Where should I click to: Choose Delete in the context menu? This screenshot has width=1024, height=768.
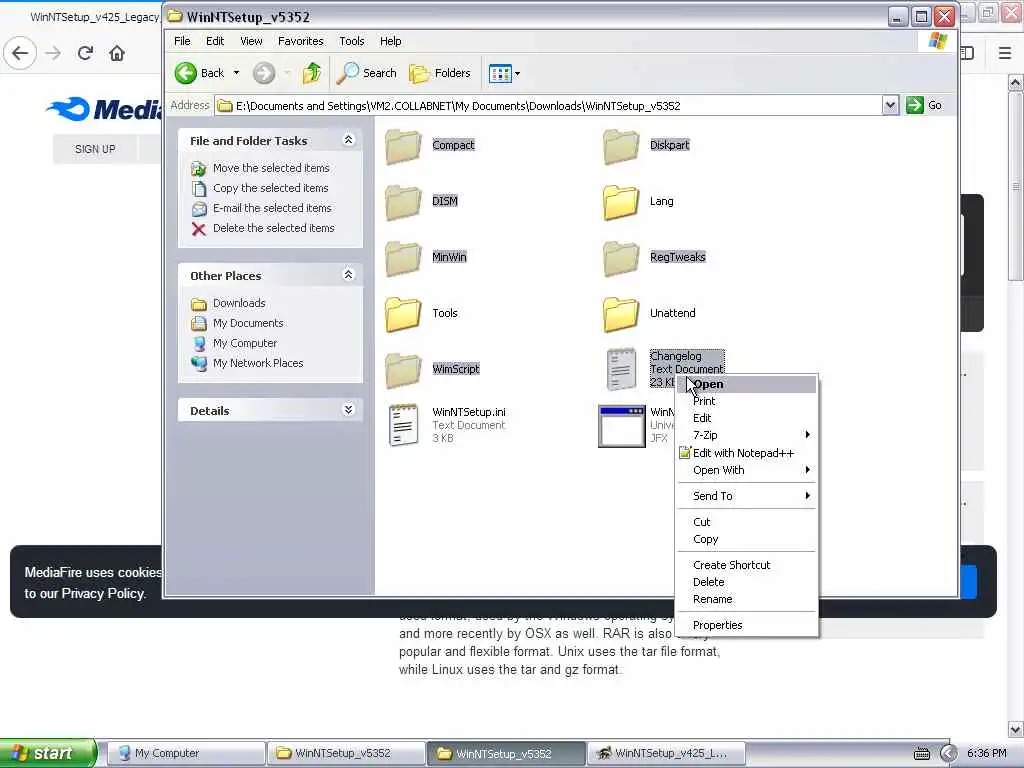[x=746, y=583]
